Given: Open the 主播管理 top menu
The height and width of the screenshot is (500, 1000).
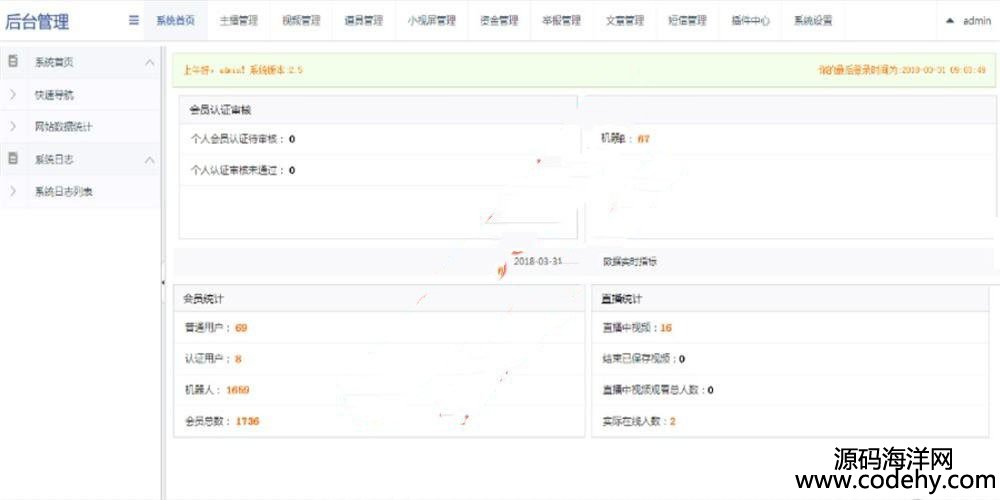Looking at the screenshot, I should [239, 20].
